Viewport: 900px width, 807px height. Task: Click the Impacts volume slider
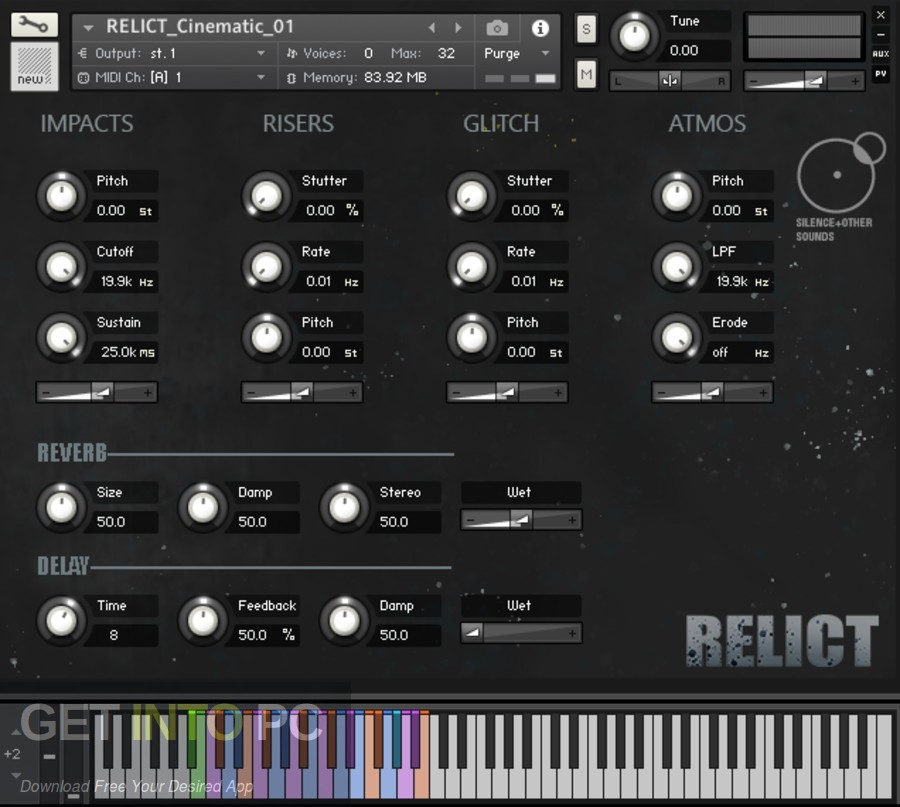97,393
